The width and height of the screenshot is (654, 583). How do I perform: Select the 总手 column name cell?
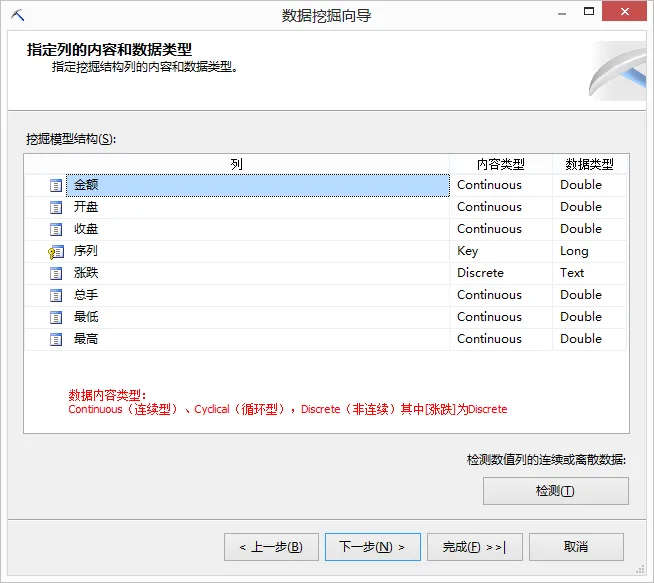pyautogui.click(x=258, y=296)
